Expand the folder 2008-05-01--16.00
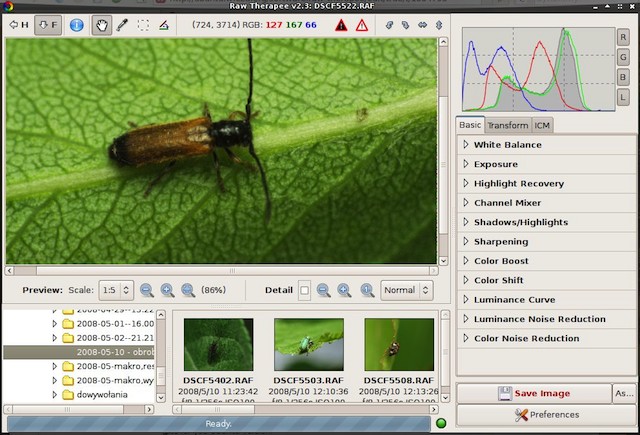Image resolution: width=640 pixels, height=435 pixels. coord(54,324)
